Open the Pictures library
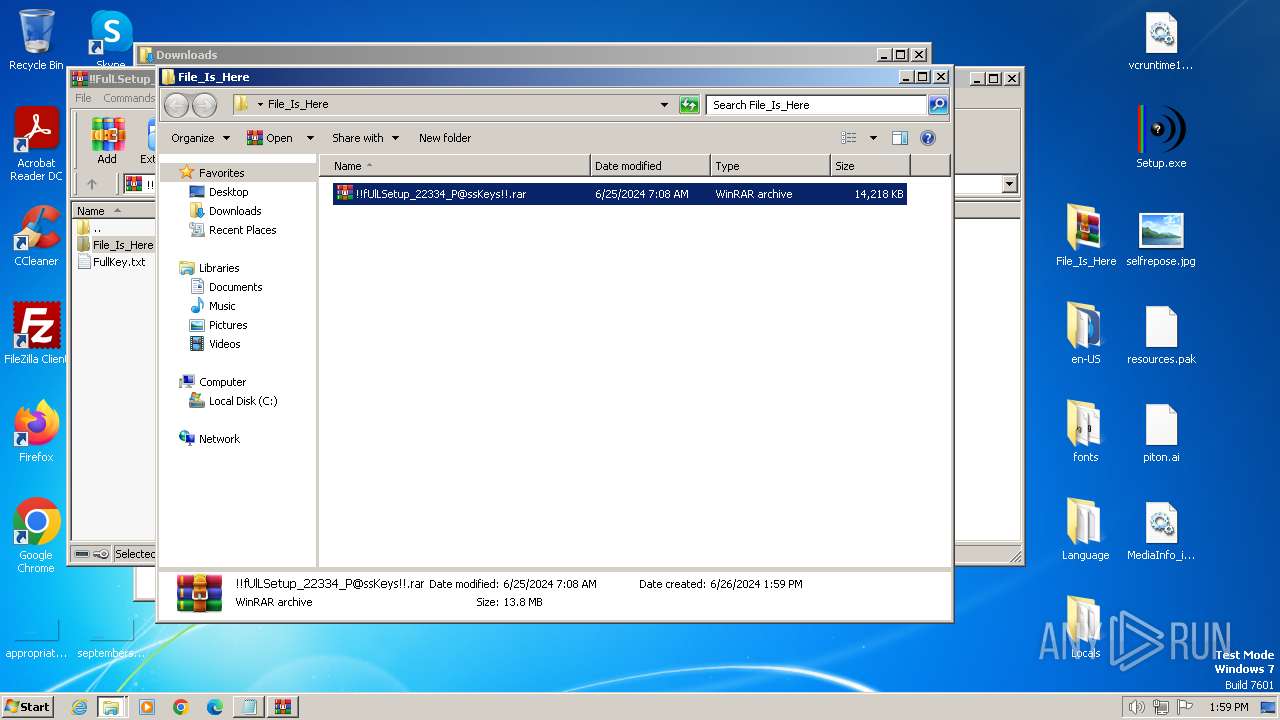1280x720 pixels. [228, 325]
